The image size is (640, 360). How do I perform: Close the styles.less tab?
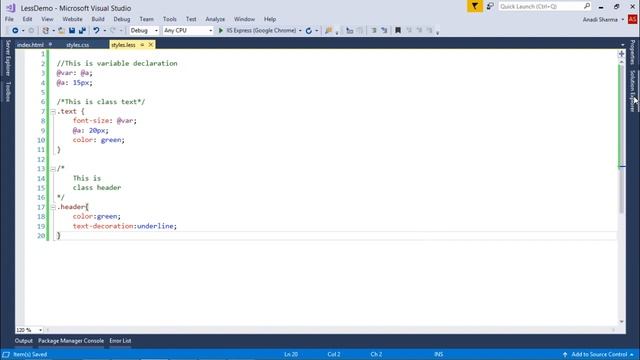151,44
